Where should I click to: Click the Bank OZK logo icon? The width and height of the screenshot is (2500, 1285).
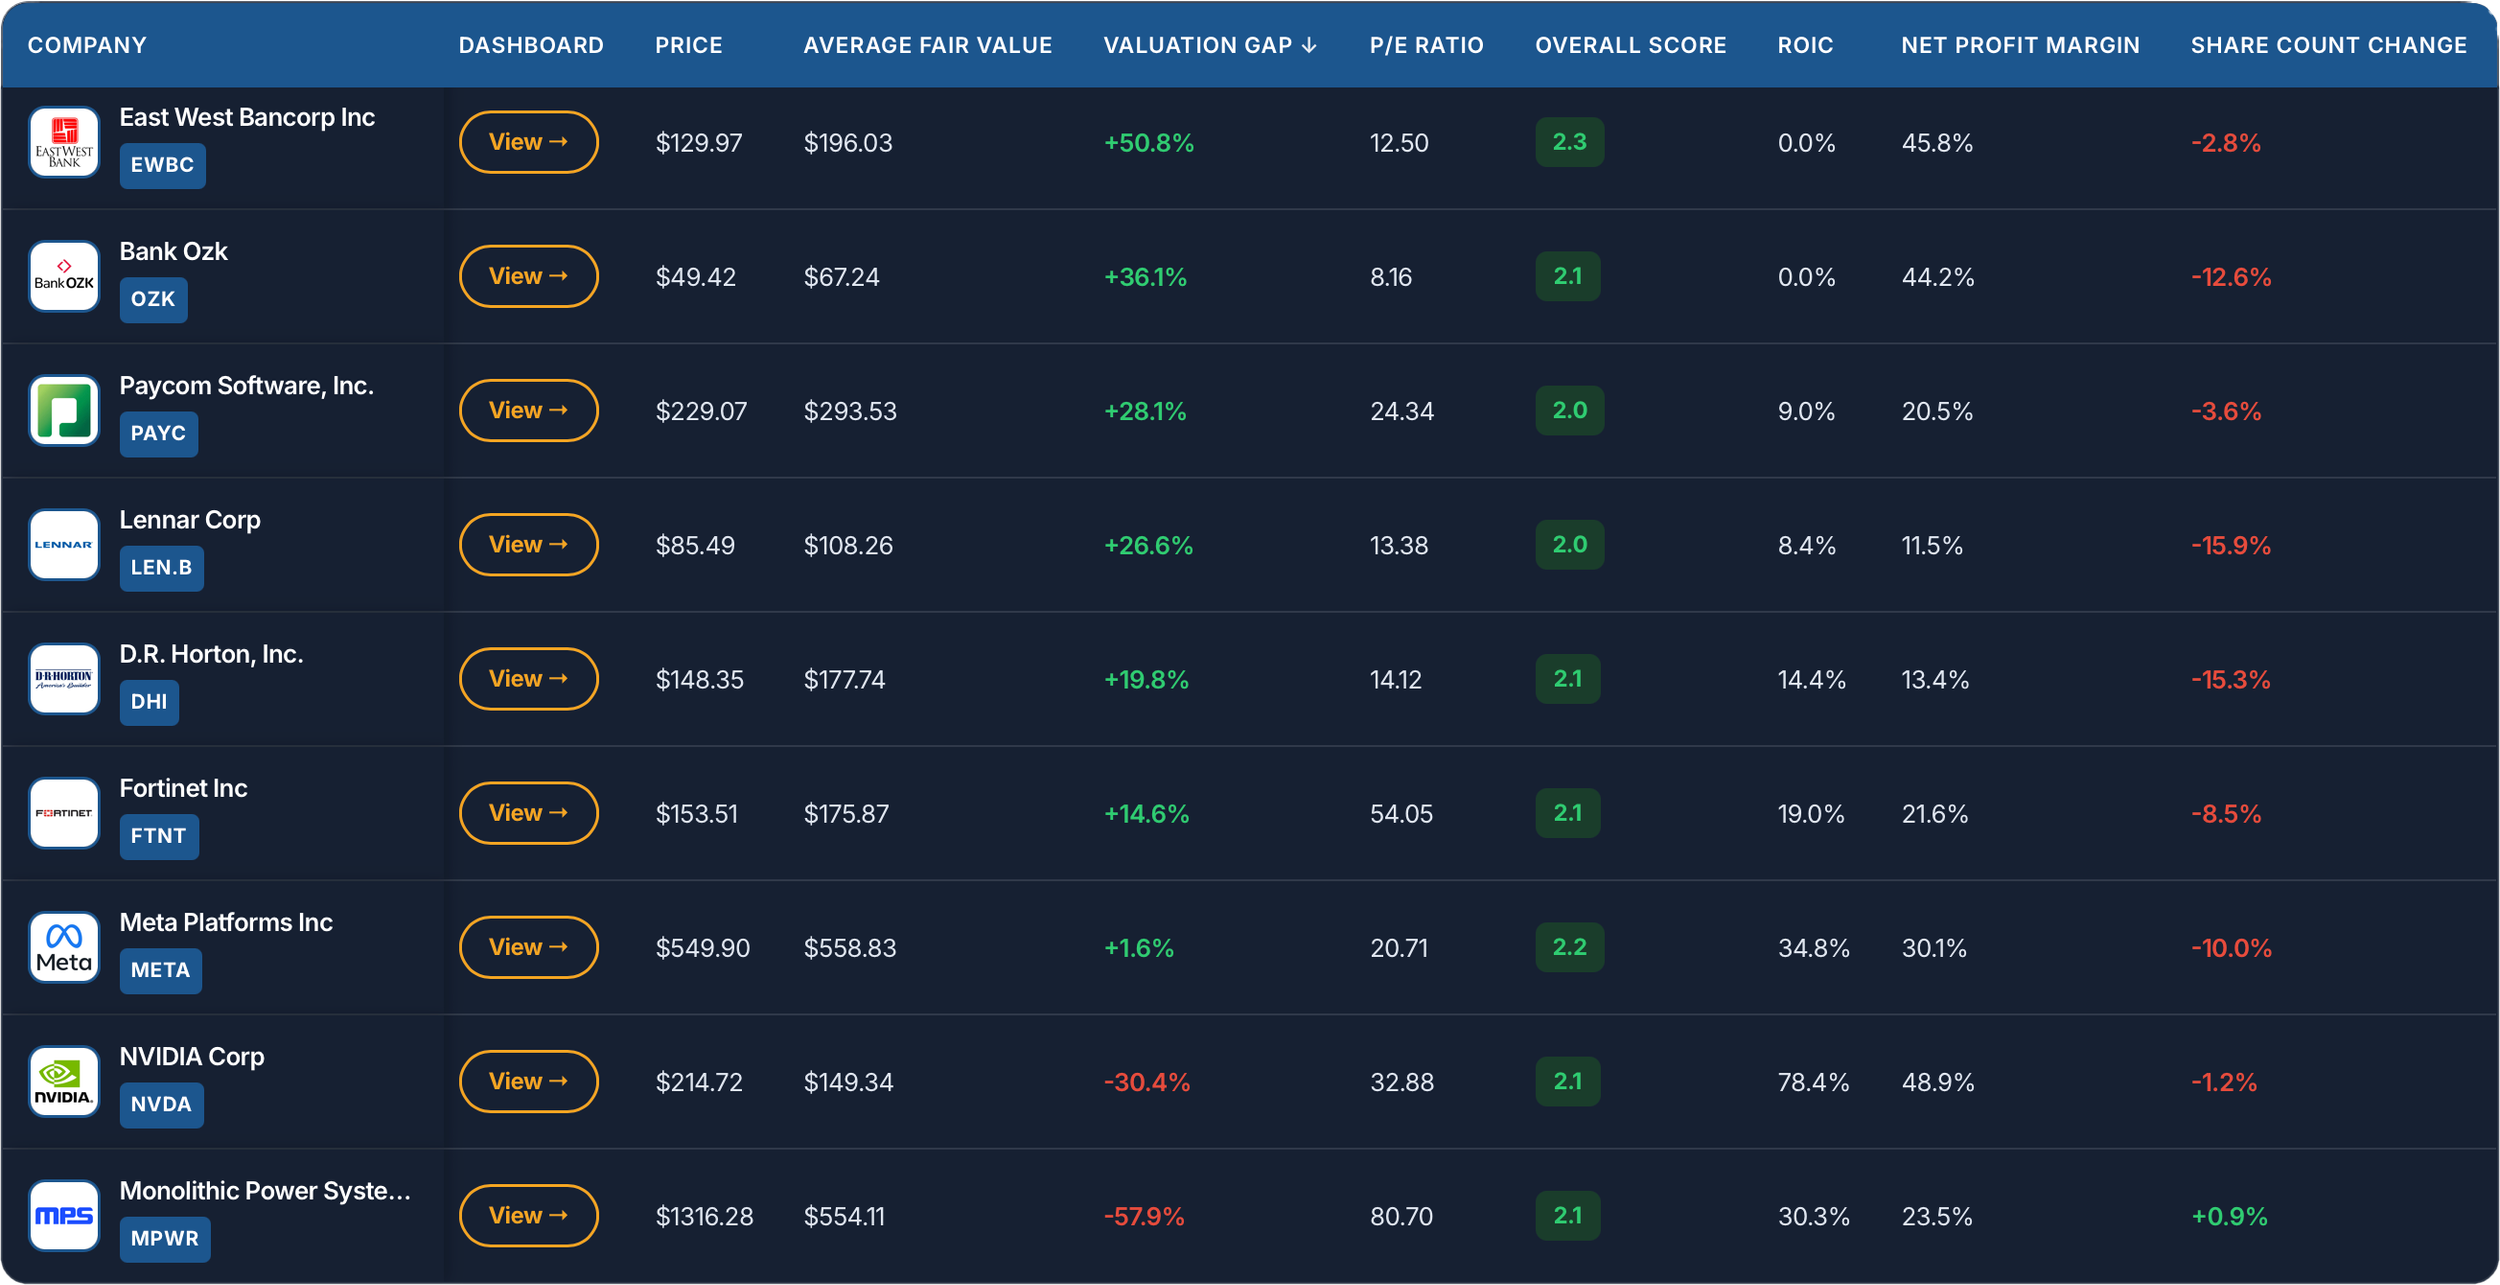[x=64, y=276]
